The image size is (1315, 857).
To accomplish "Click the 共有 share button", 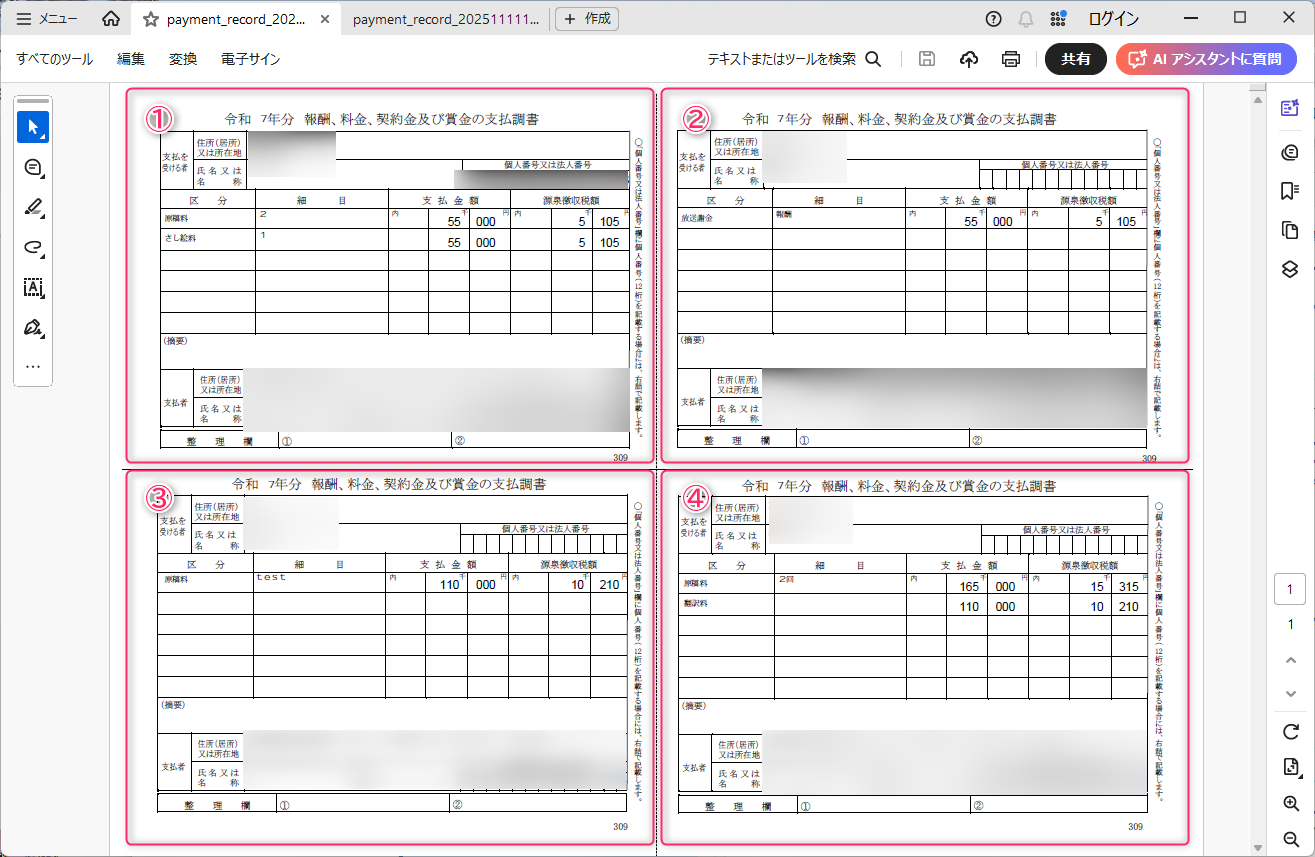I will pyautogui.click(x=1076, y=59).
